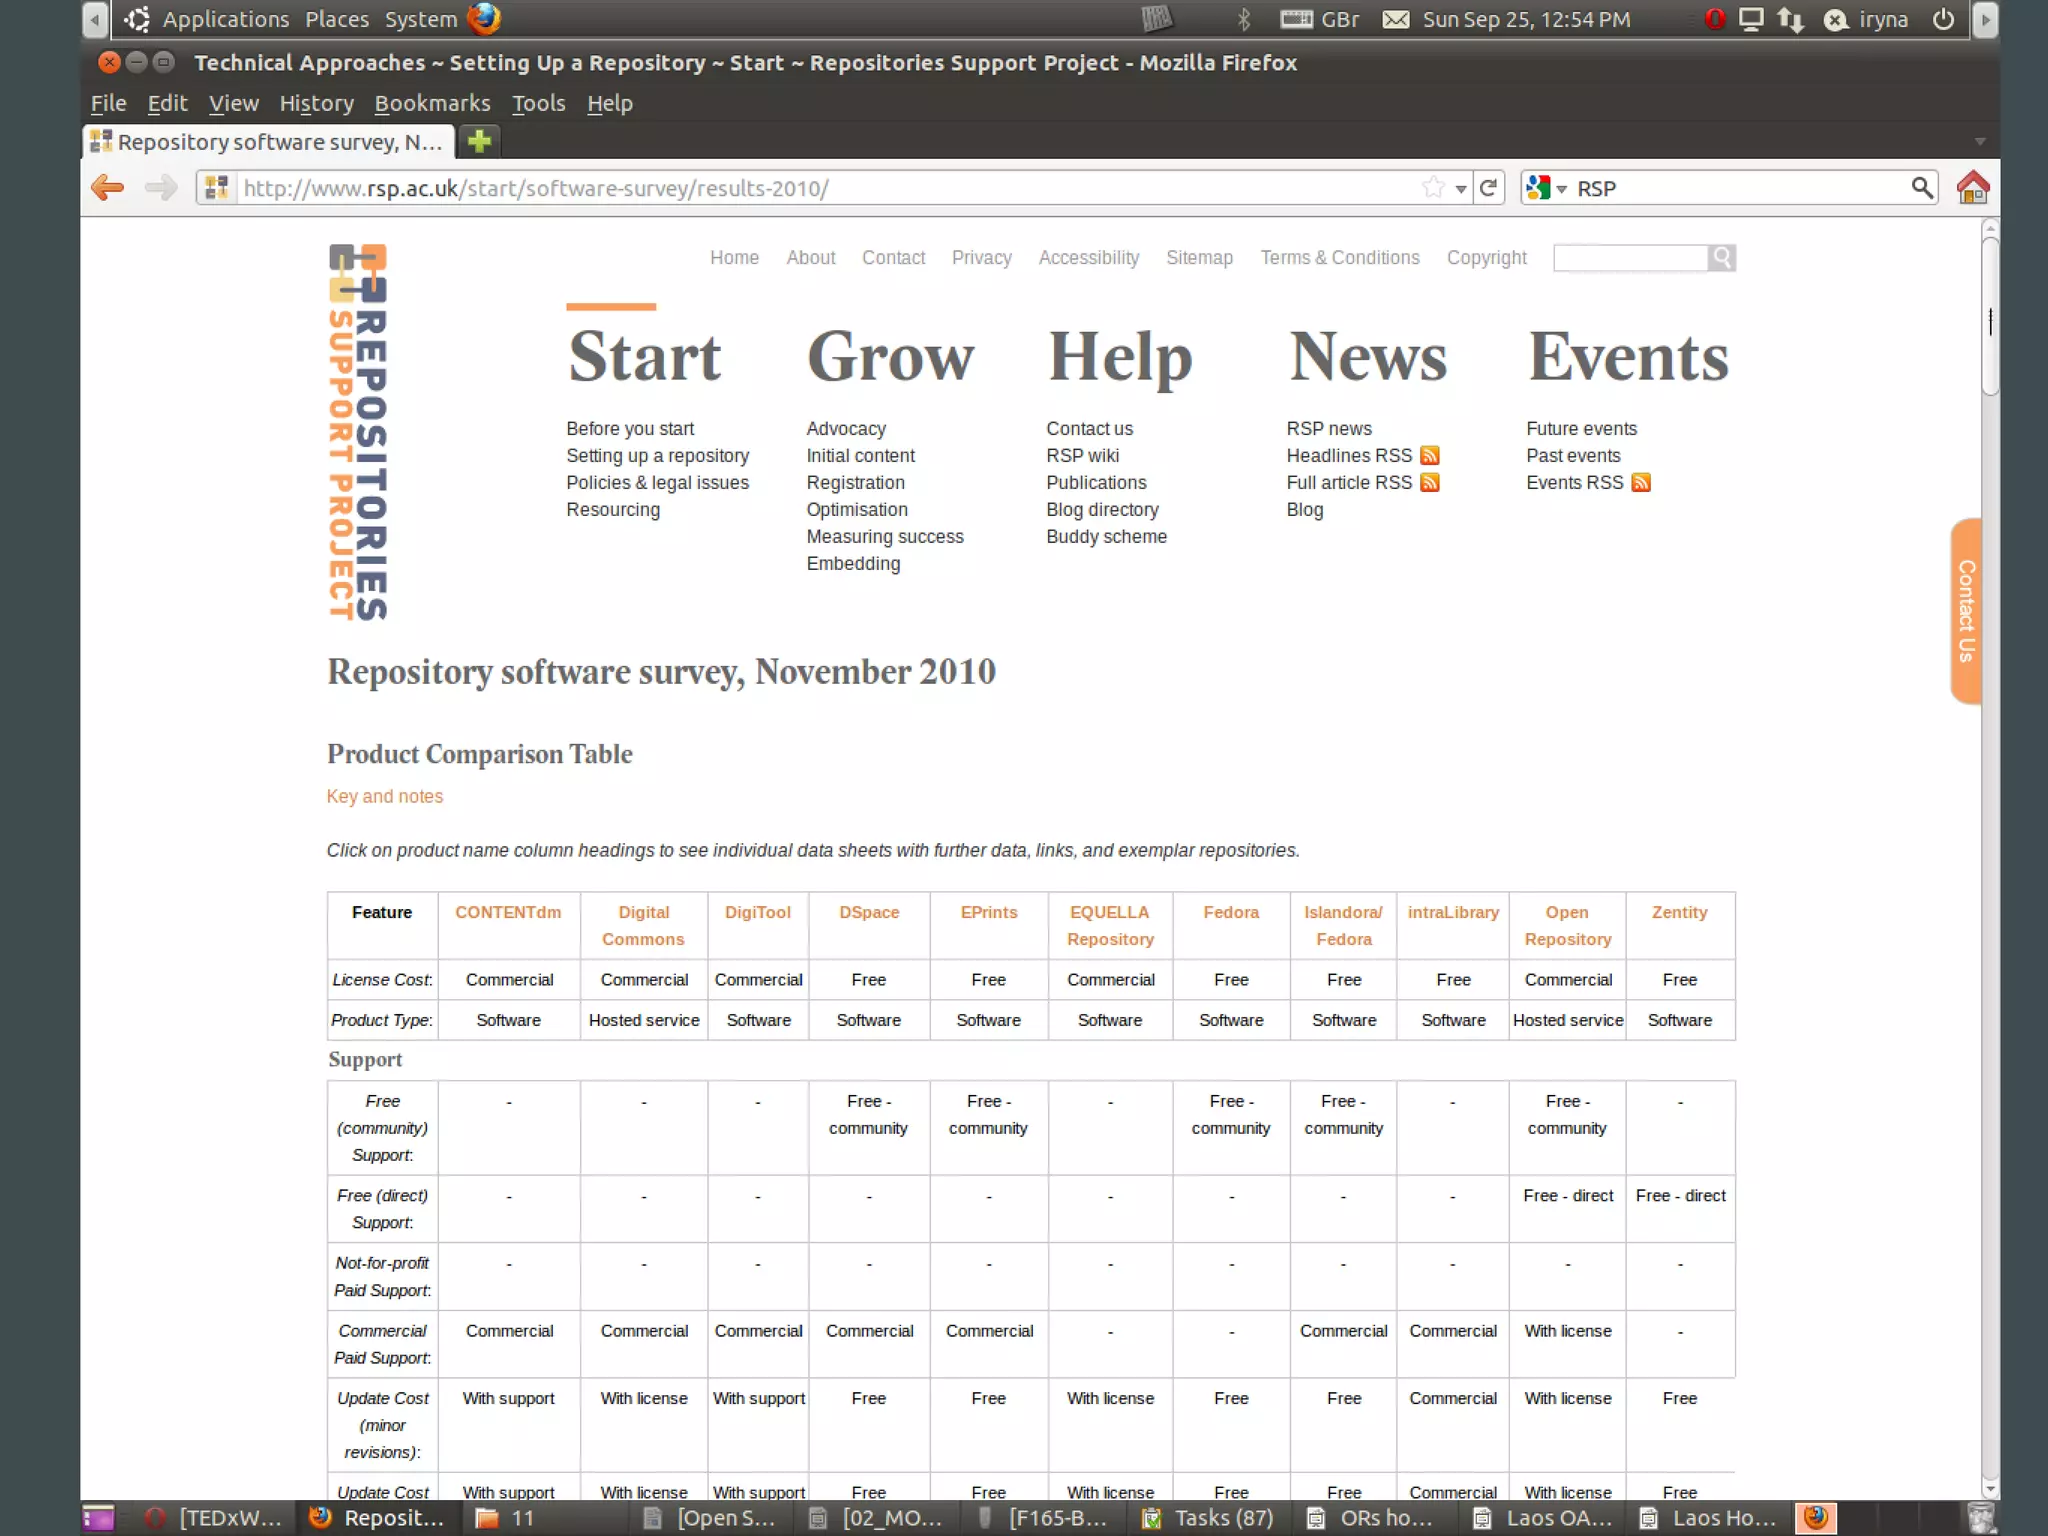This screenshot has height=1536, width=2048.
Task: Open the Bookmarks menu
Action: click(432, 103)
